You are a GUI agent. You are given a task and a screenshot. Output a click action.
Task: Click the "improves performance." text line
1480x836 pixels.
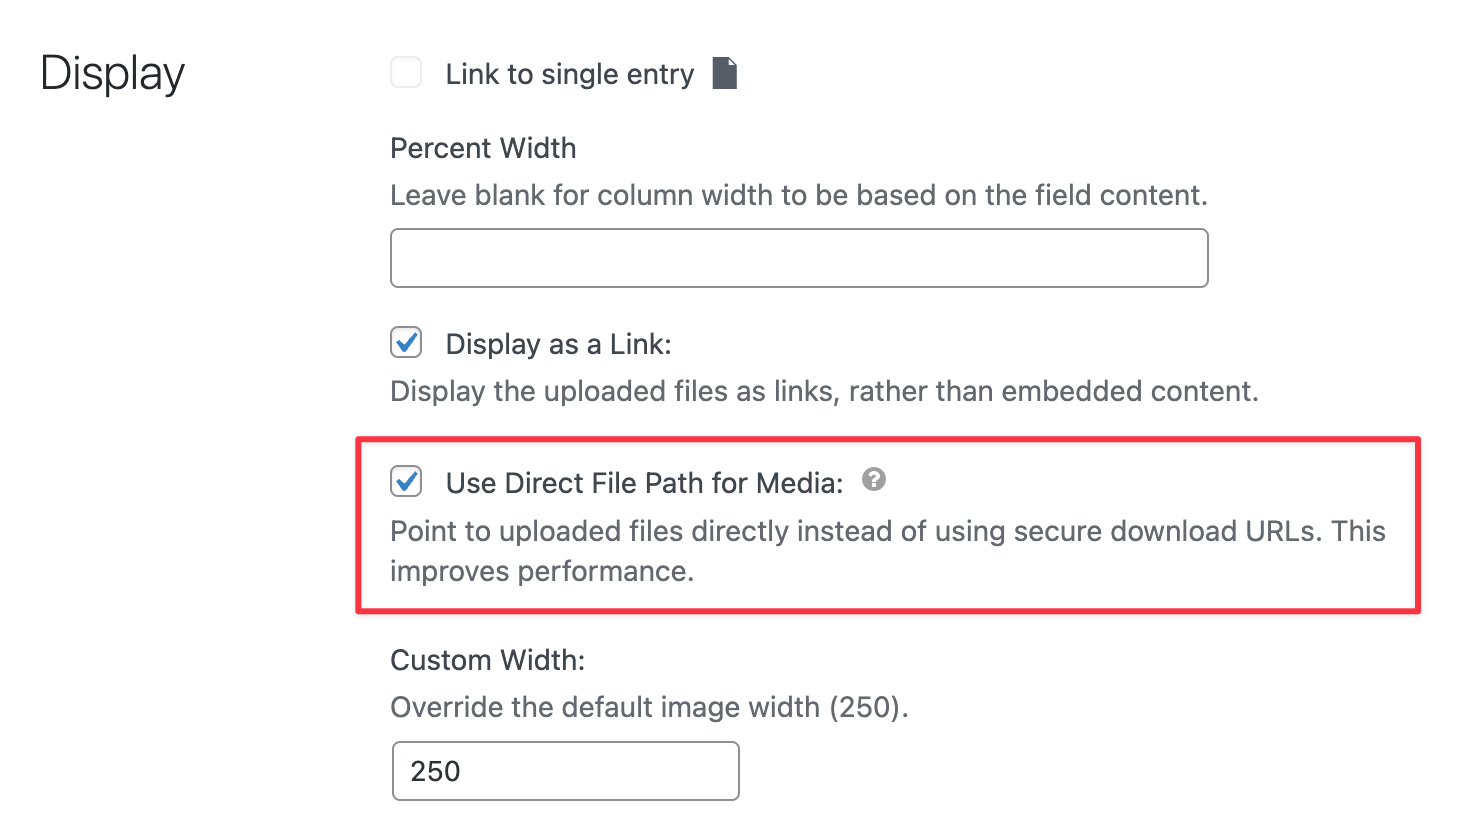541,571
